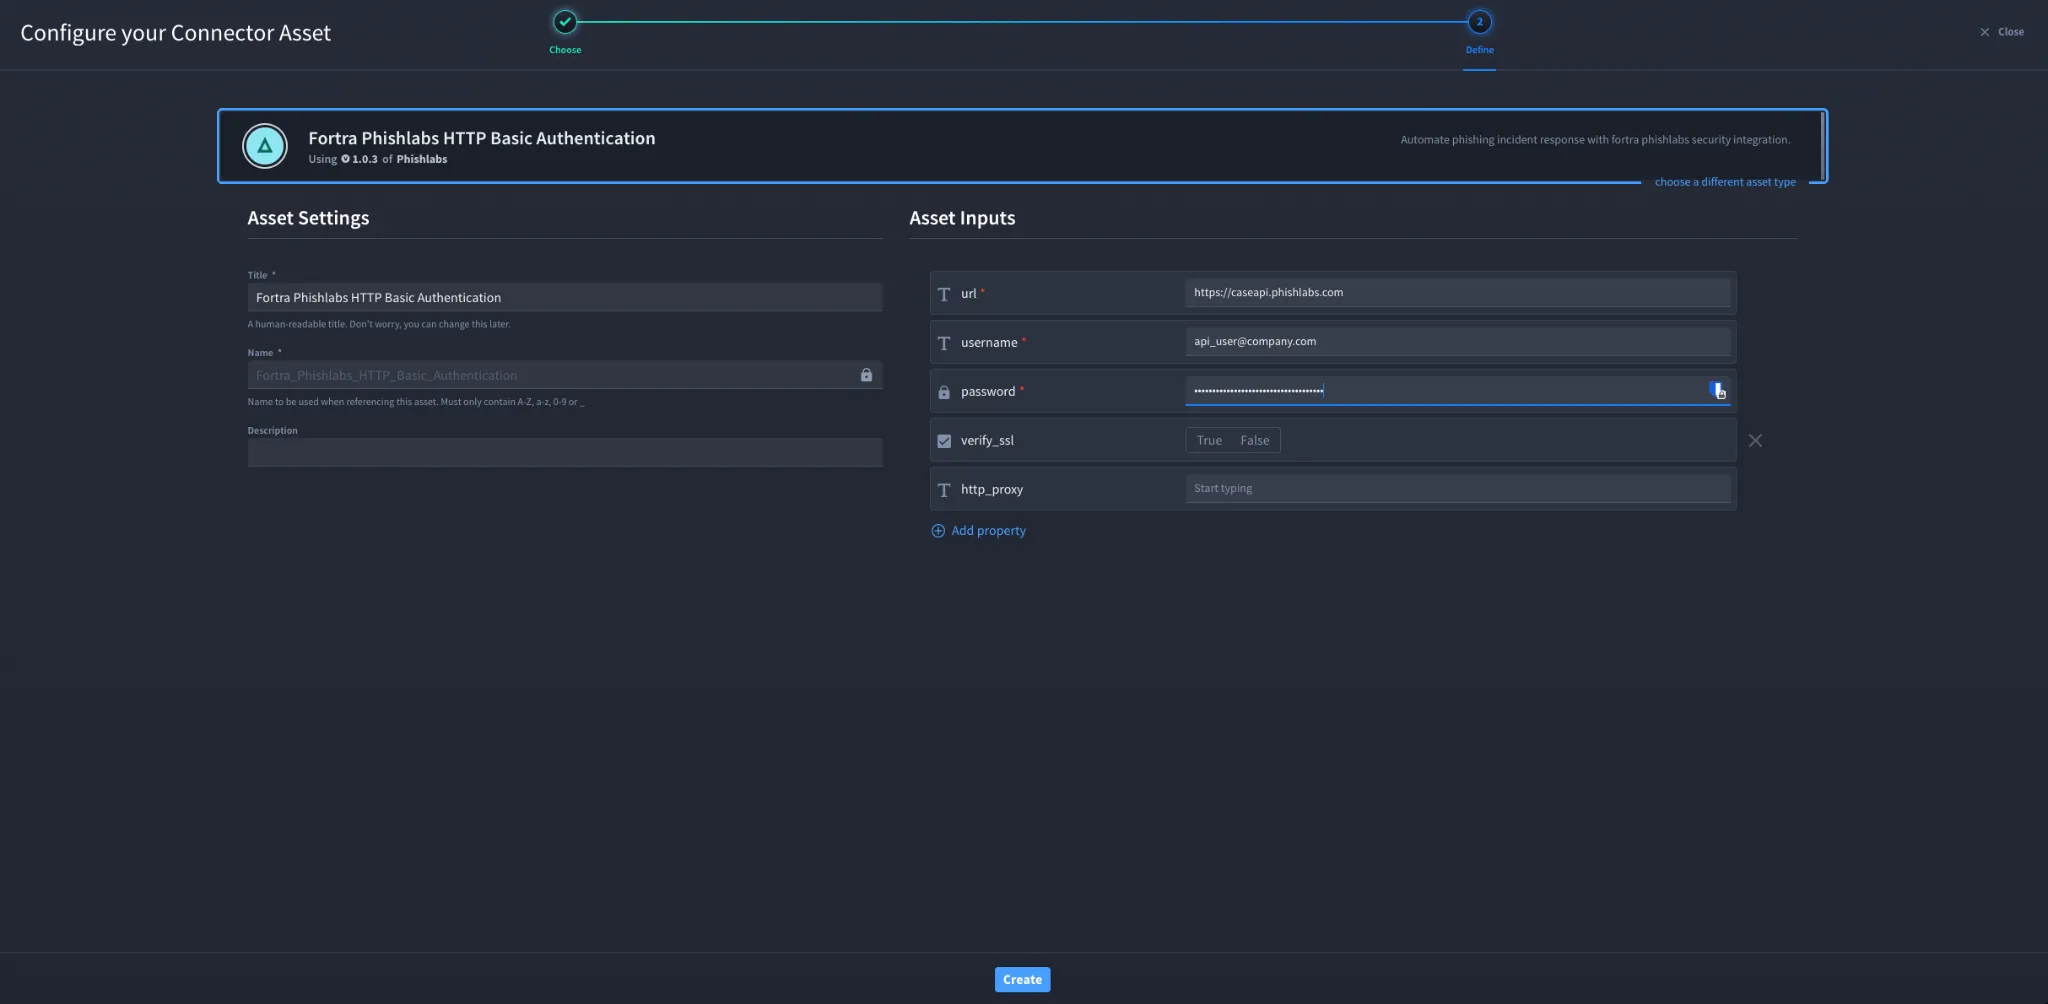Click the Name field hint about allowed characters
This screenshot has width=2048, height=1004.
(416, 402)
